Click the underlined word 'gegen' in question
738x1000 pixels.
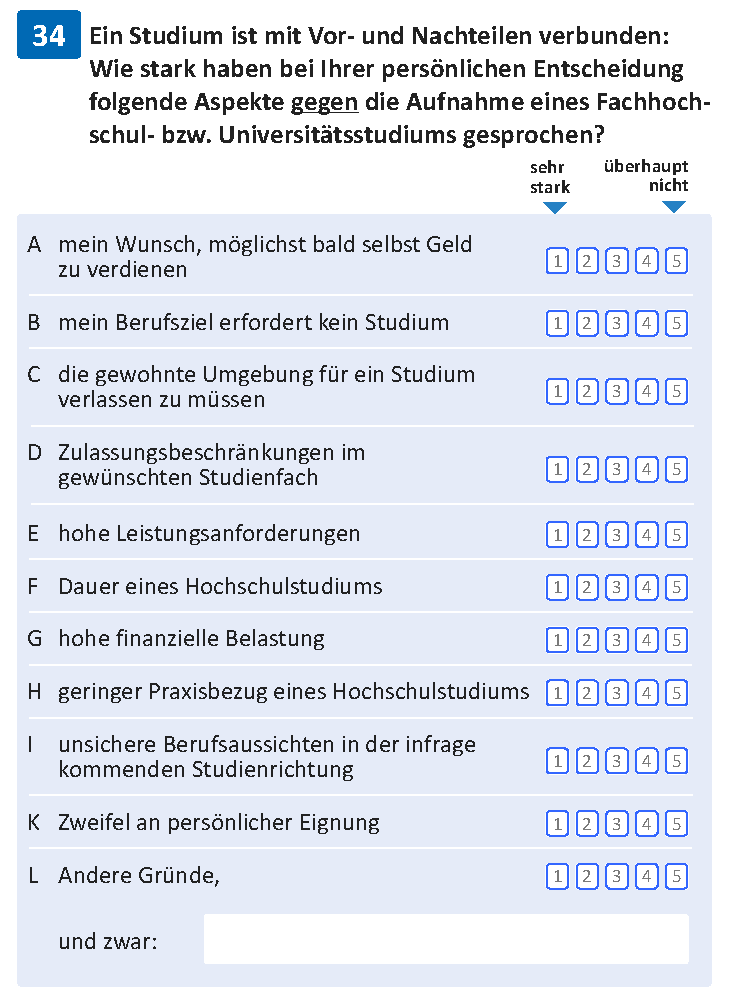[x=325, y=103]
